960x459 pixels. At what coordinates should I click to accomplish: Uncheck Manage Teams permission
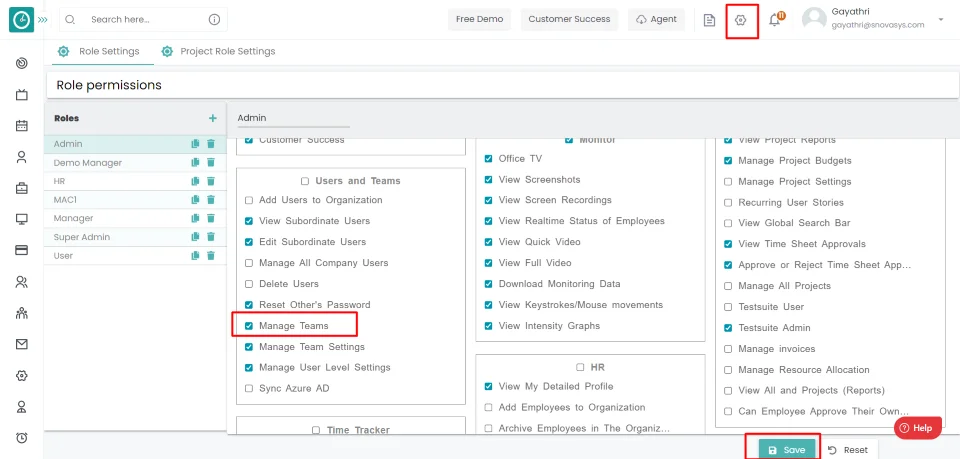[x=249, y=326]
